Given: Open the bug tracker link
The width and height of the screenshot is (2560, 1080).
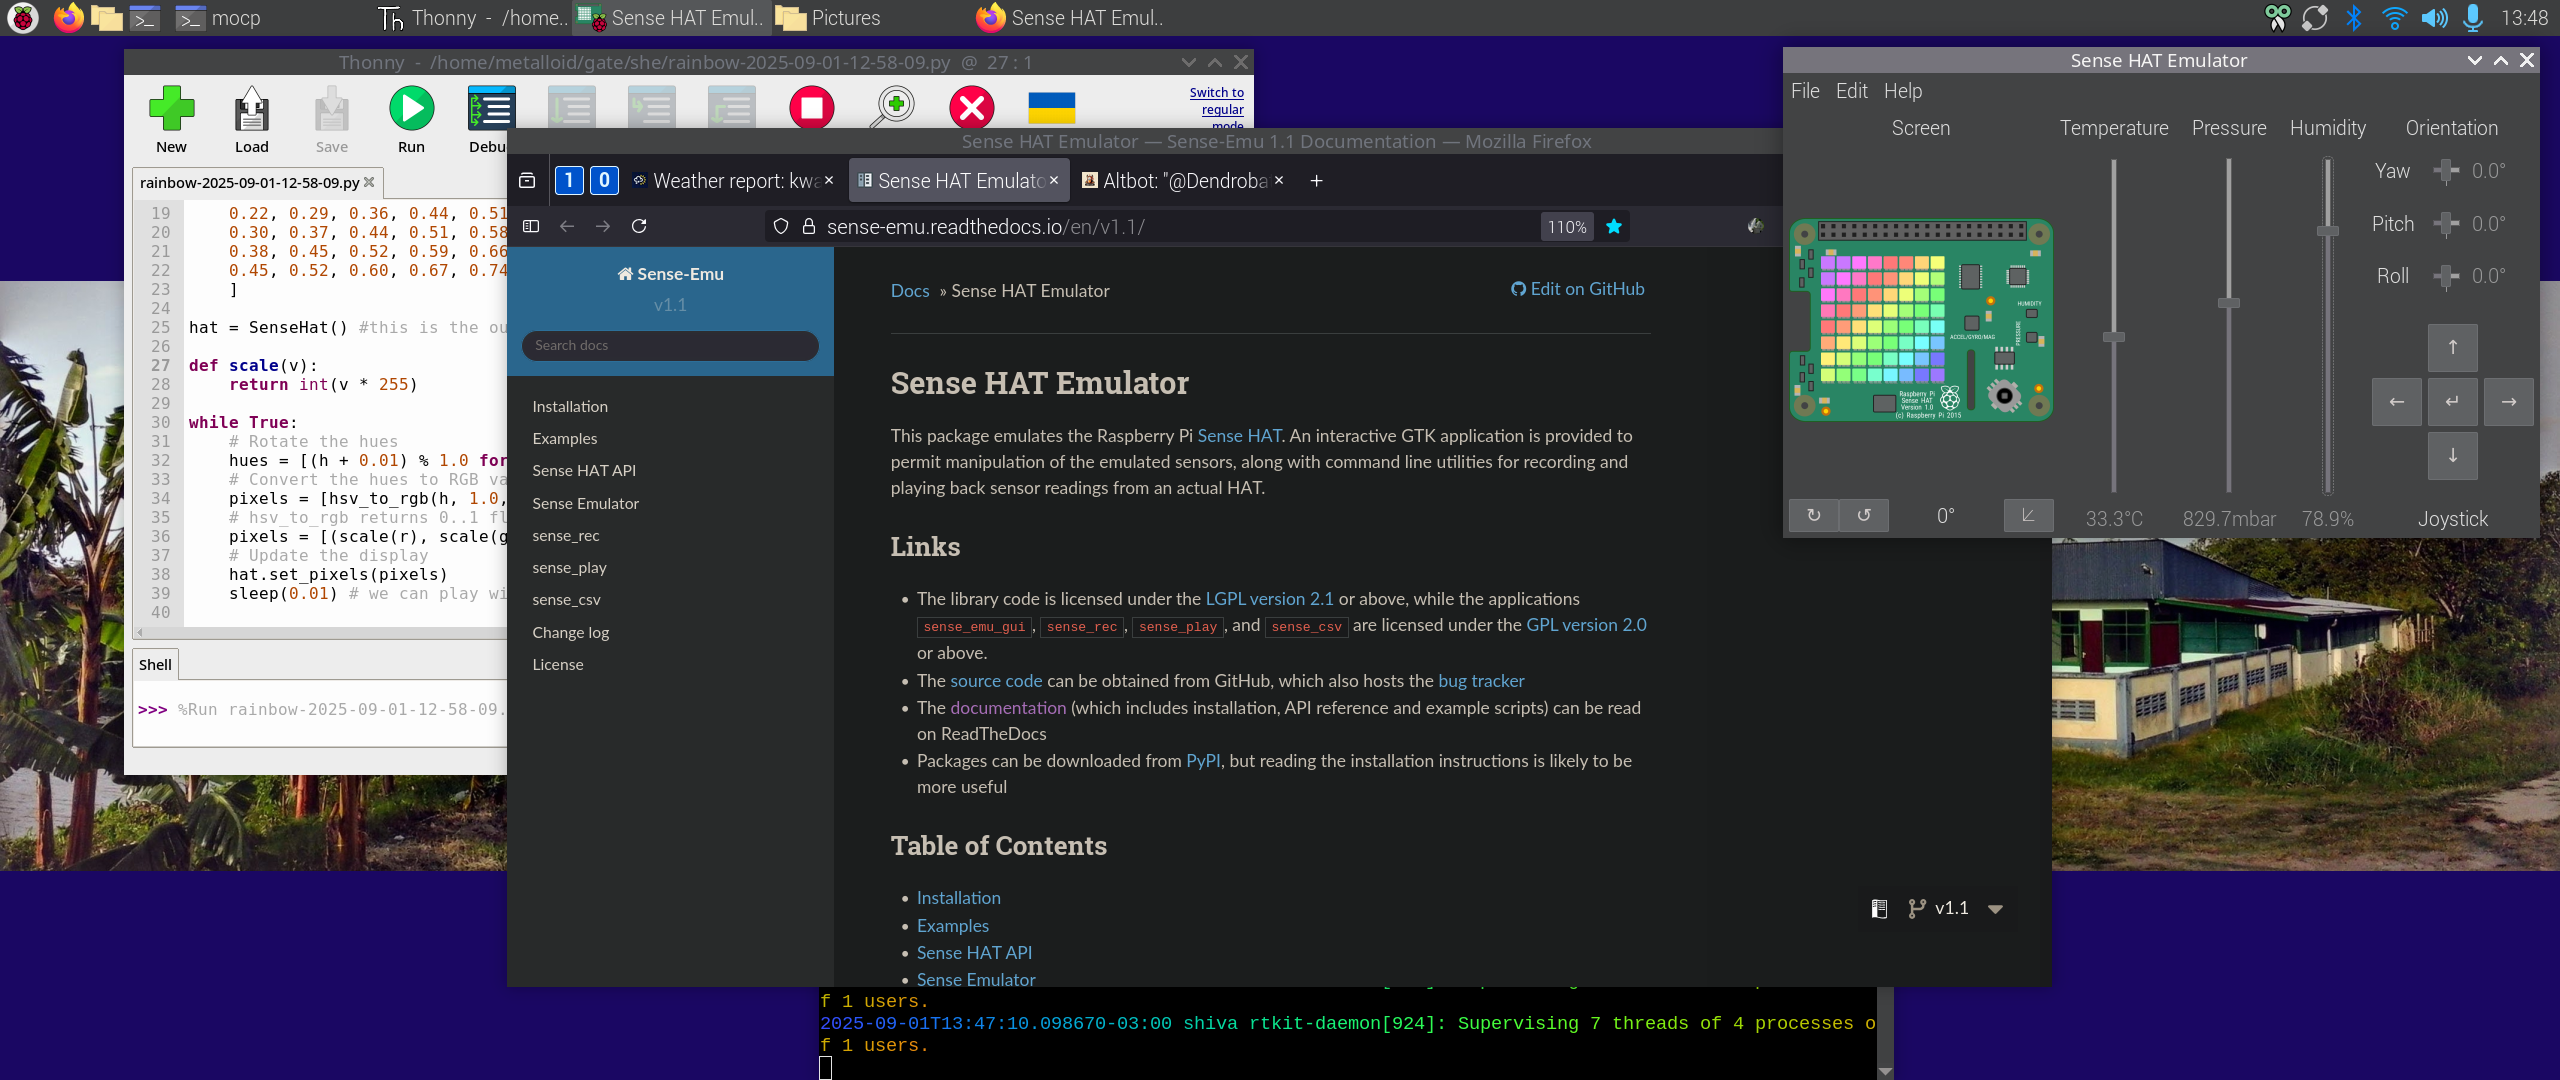Looking at the screenshot, I should point(1481,681).
